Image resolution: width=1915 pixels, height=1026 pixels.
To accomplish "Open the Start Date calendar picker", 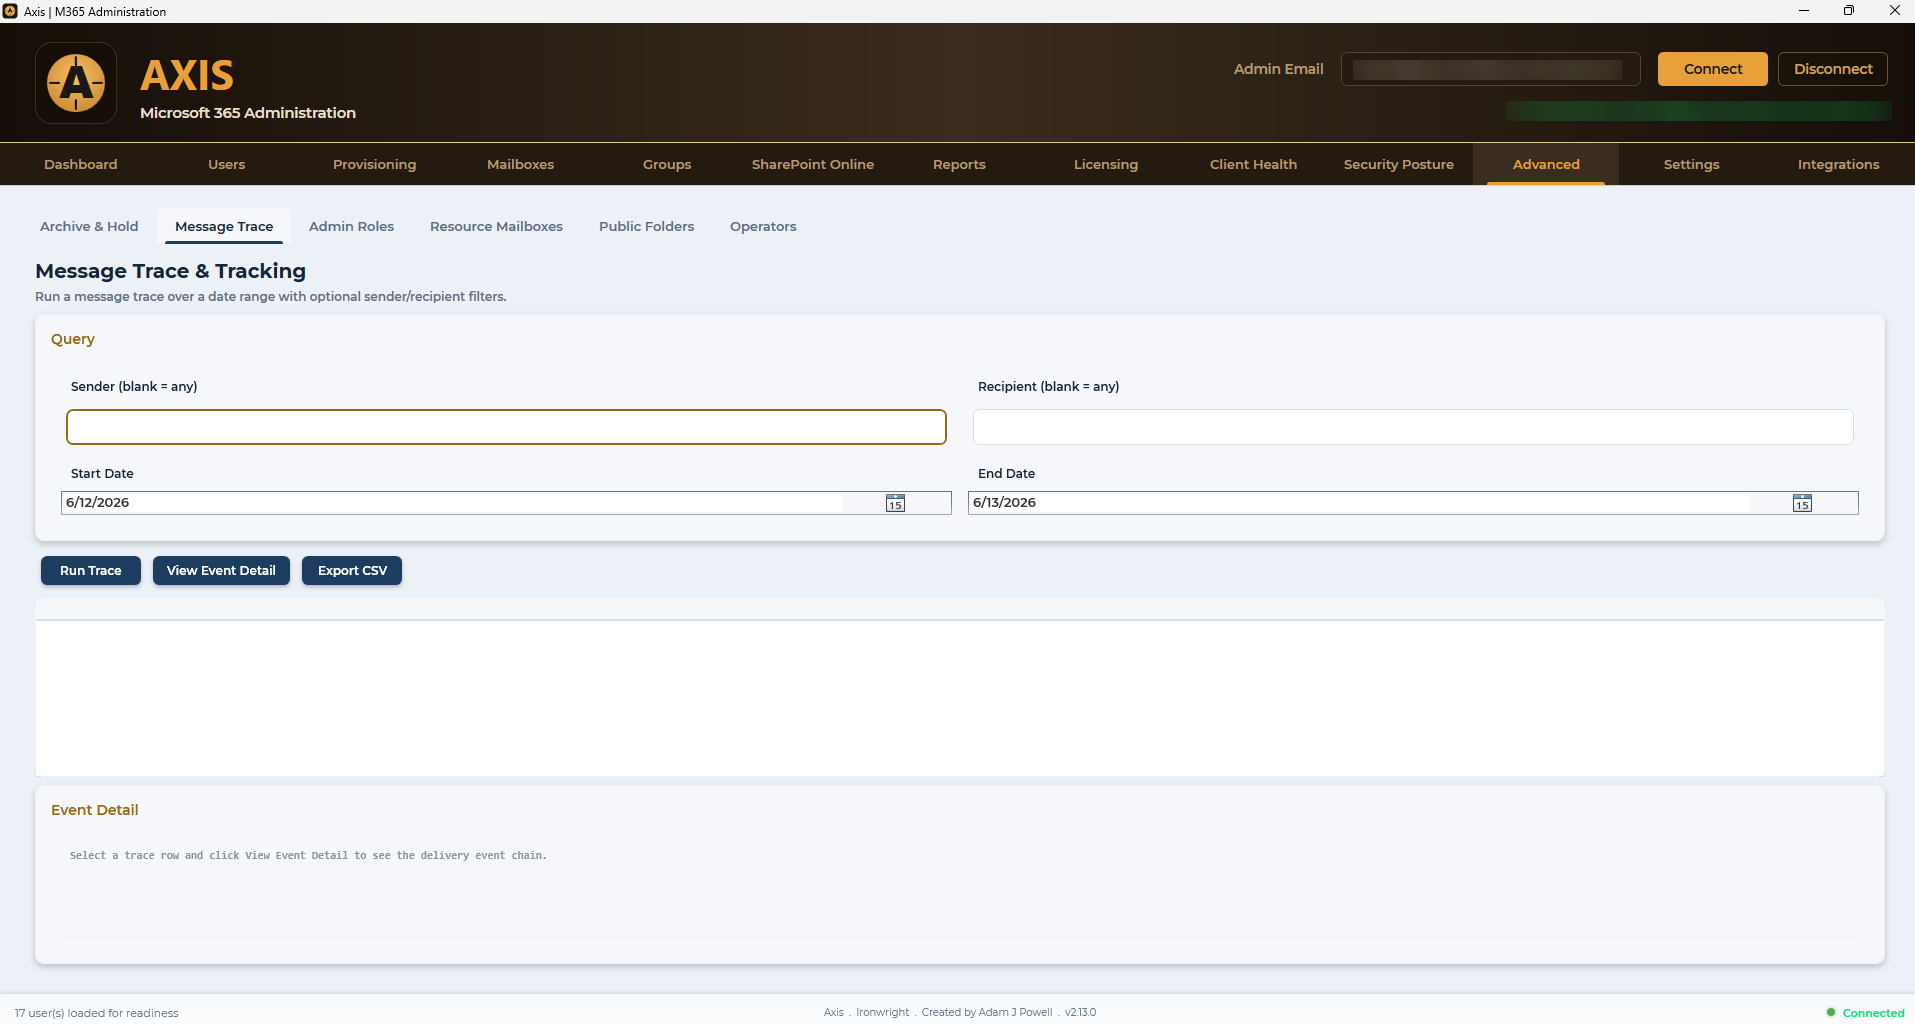I will pos(895,503).
